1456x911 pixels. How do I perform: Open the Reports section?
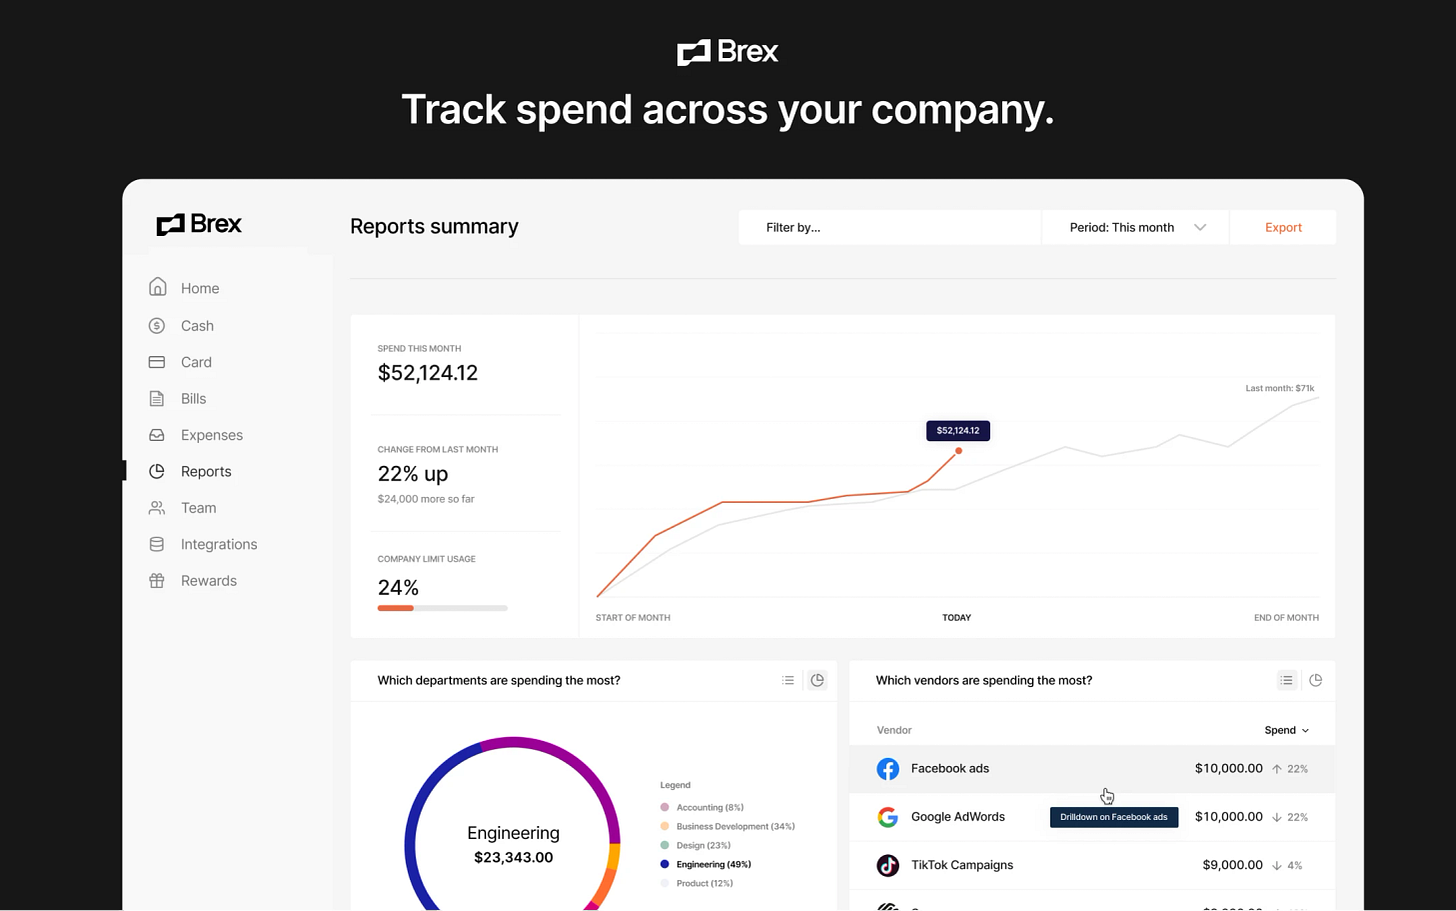[206, 471]
